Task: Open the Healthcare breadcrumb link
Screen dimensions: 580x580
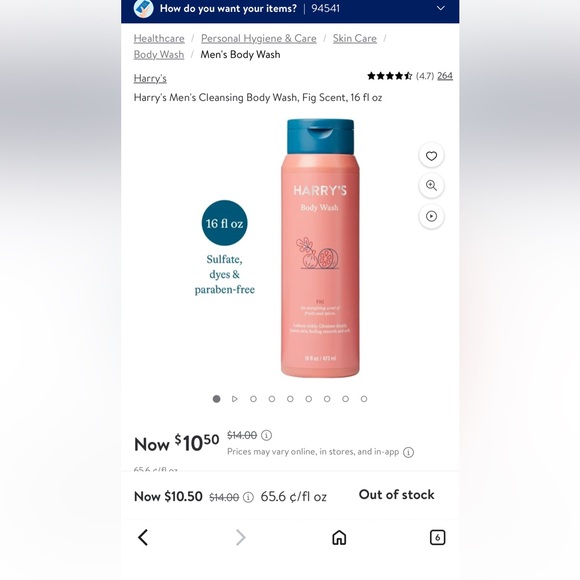Action: [x=159, y=38]
